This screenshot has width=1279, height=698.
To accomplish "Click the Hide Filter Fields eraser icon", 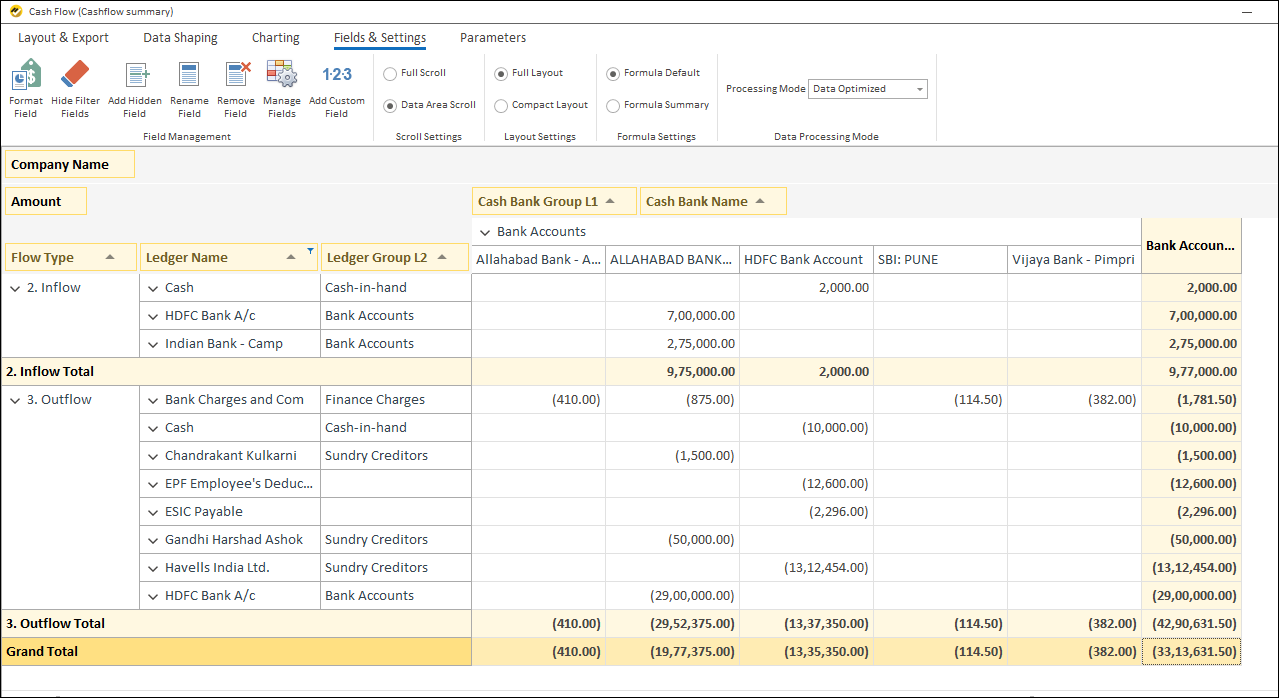I will click(x=75, y=76).
